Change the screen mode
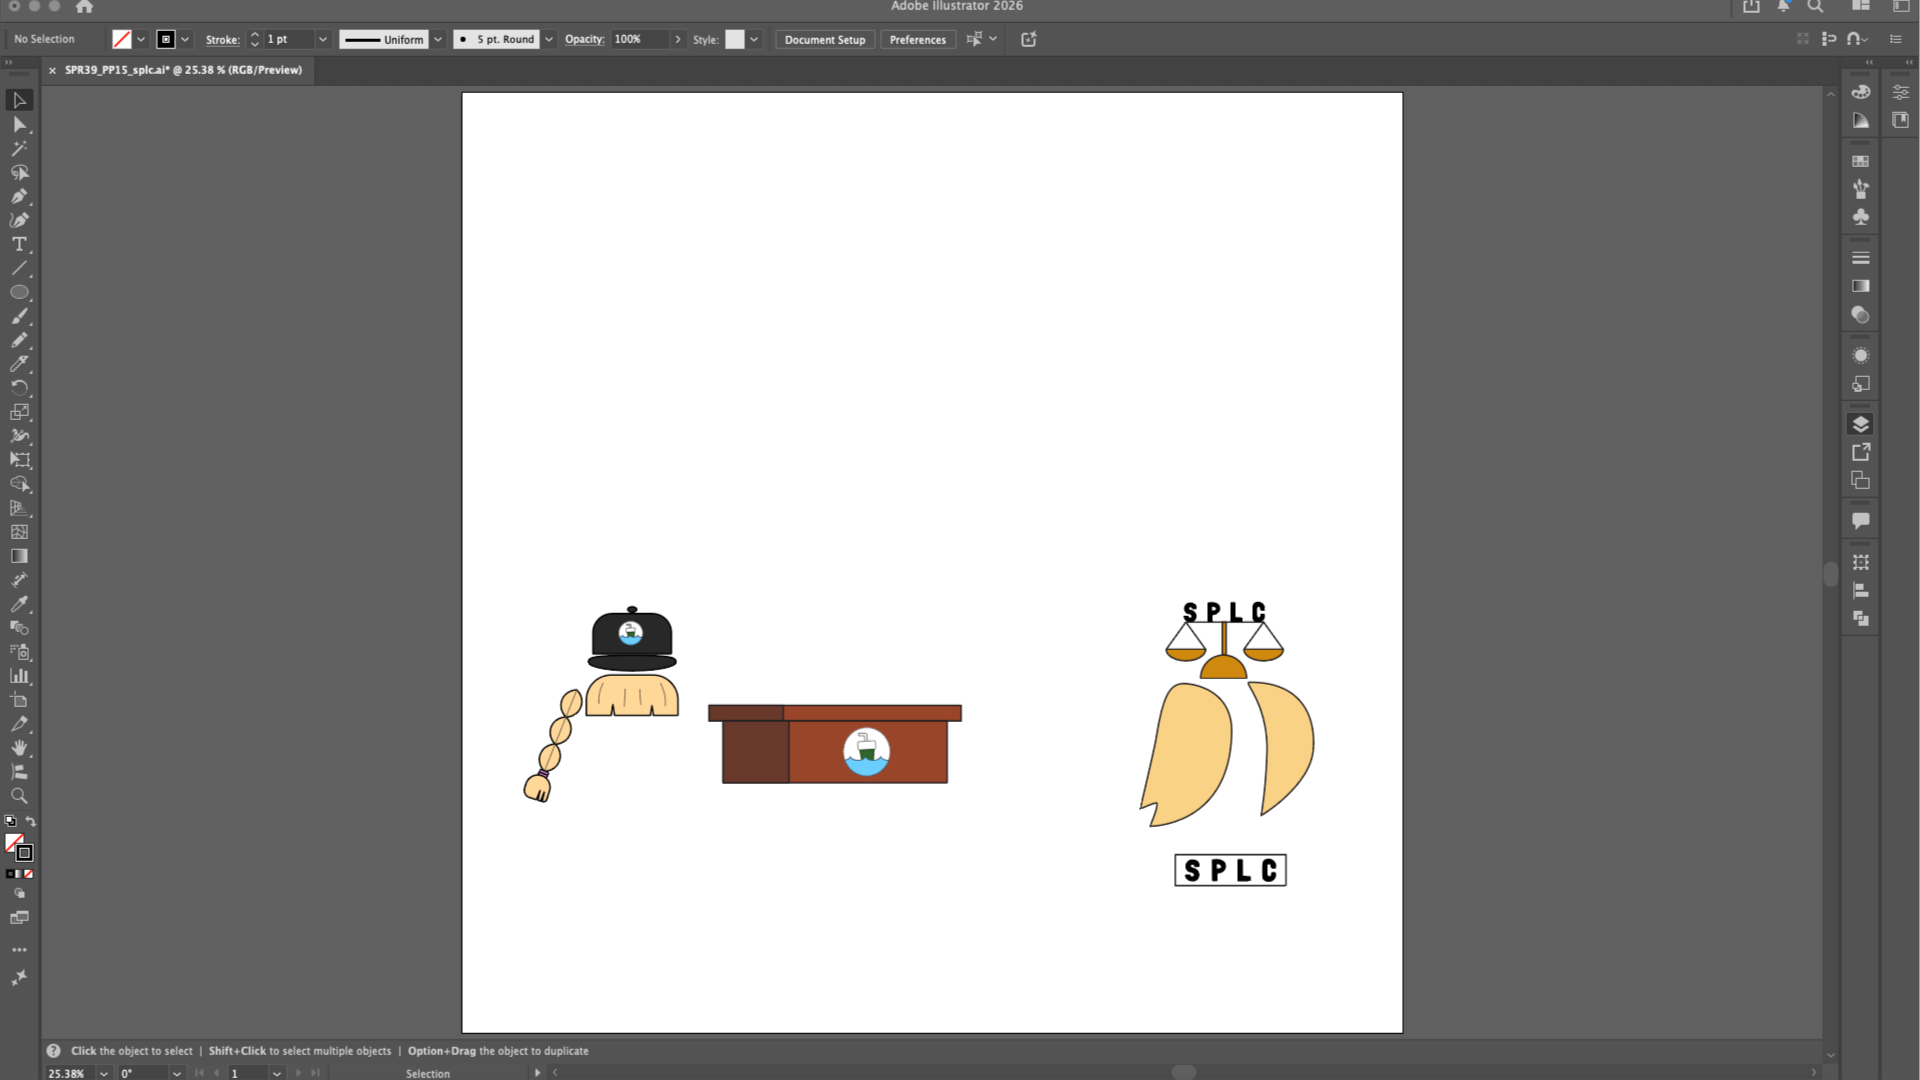Image resolution: width=1920 pixels, height=1080 pixels. click(x=19, y=918)
